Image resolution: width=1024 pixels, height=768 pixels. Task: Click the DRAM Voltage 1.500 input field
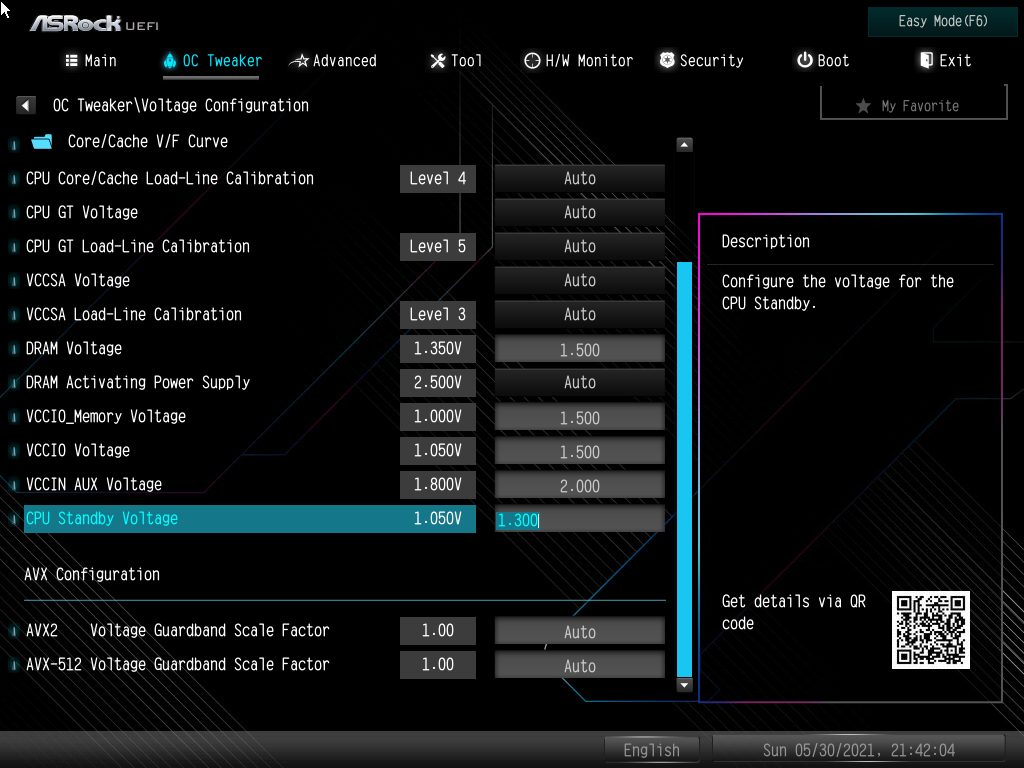(x=580, y=349)
